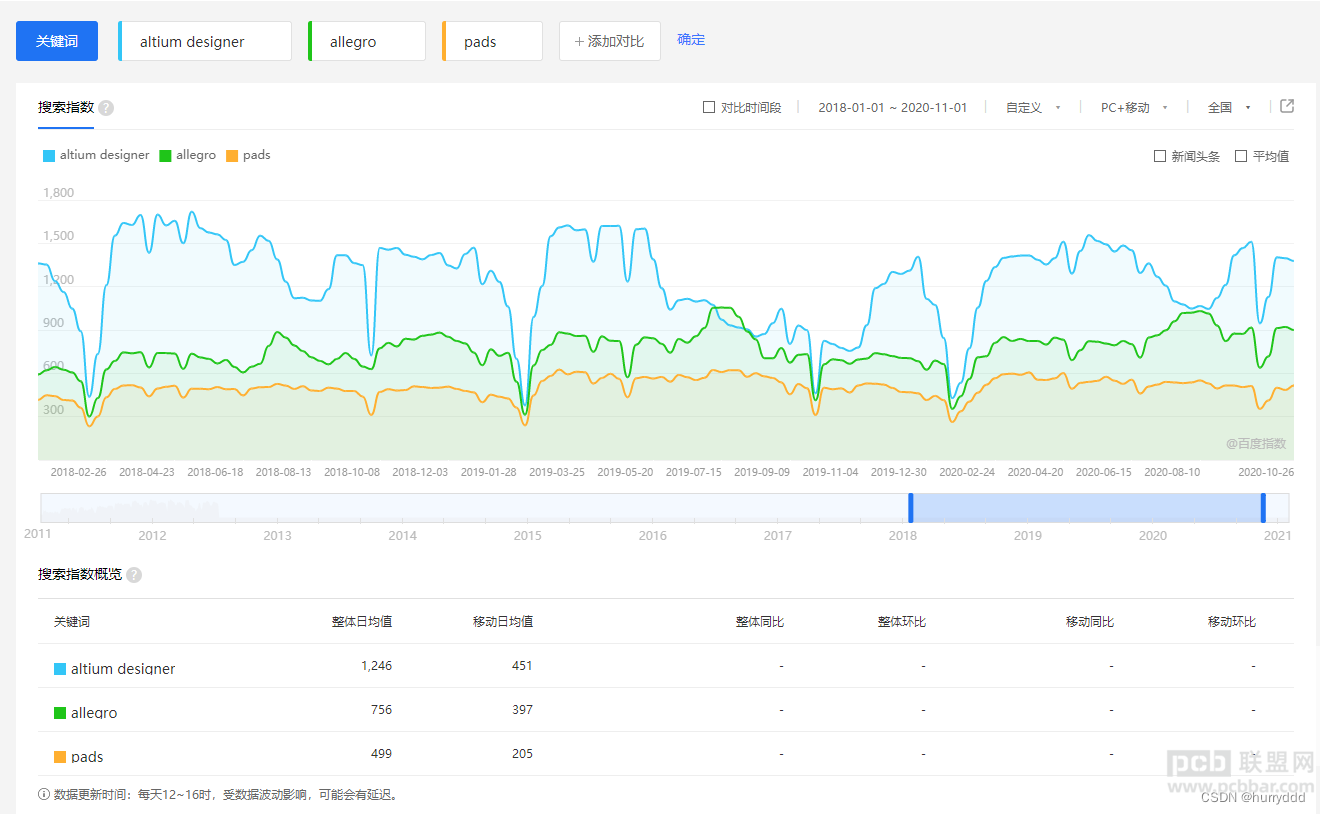Click the 添加对比 button
The width and height of the screenshot is (1320, 814).
point(609,41)
